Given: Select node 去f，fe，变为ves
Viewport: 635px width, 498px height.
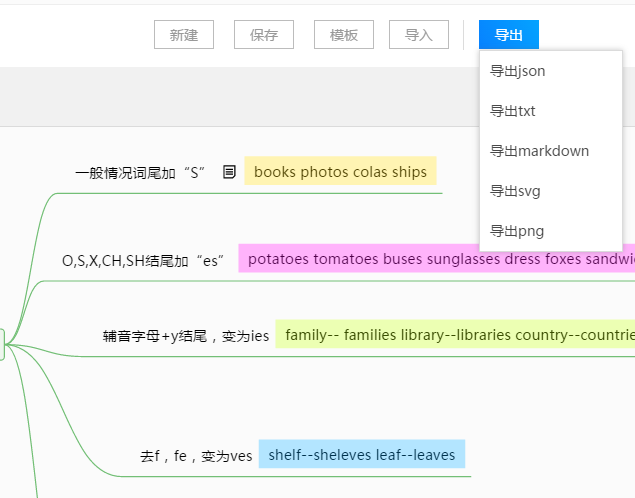Looking at the screenshot, I should tap(196, 456).
